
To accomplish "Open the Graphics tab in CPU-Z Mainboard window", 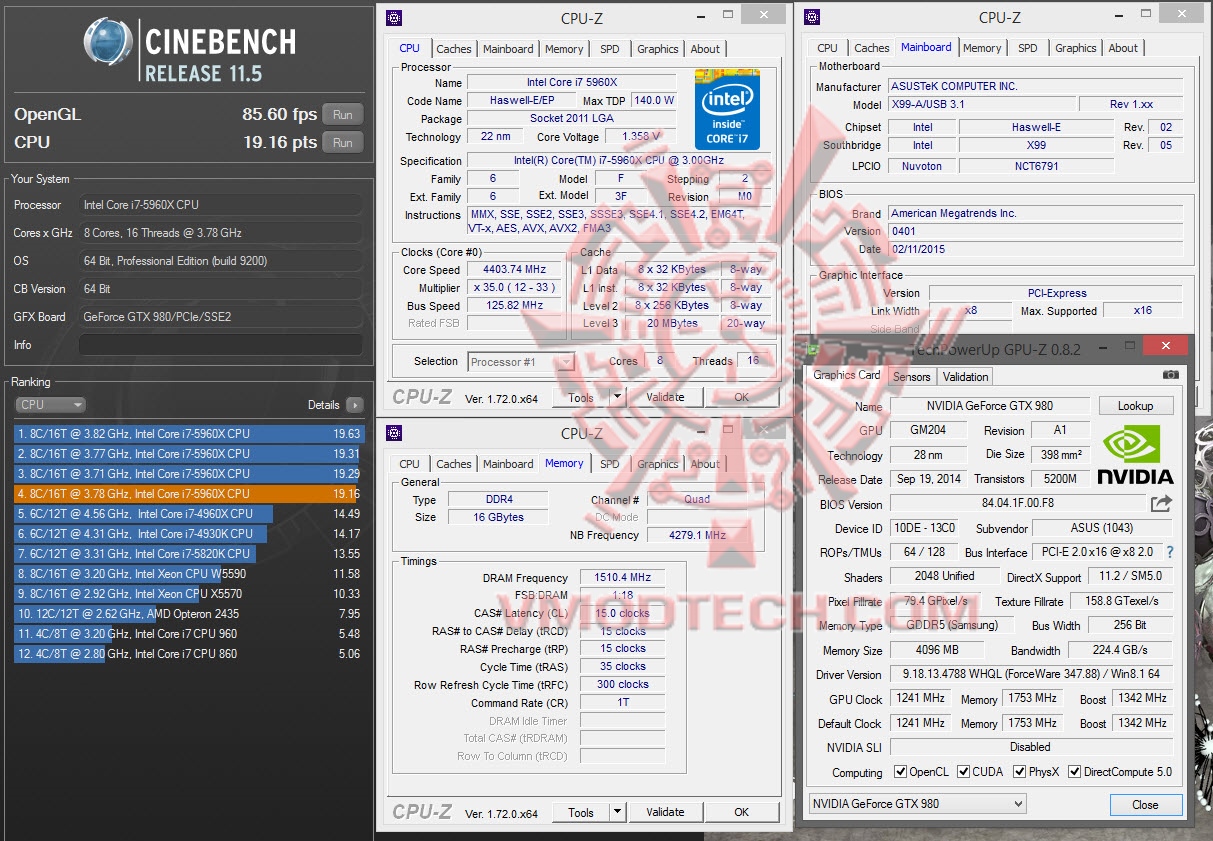I will (x=1075, y=48).
